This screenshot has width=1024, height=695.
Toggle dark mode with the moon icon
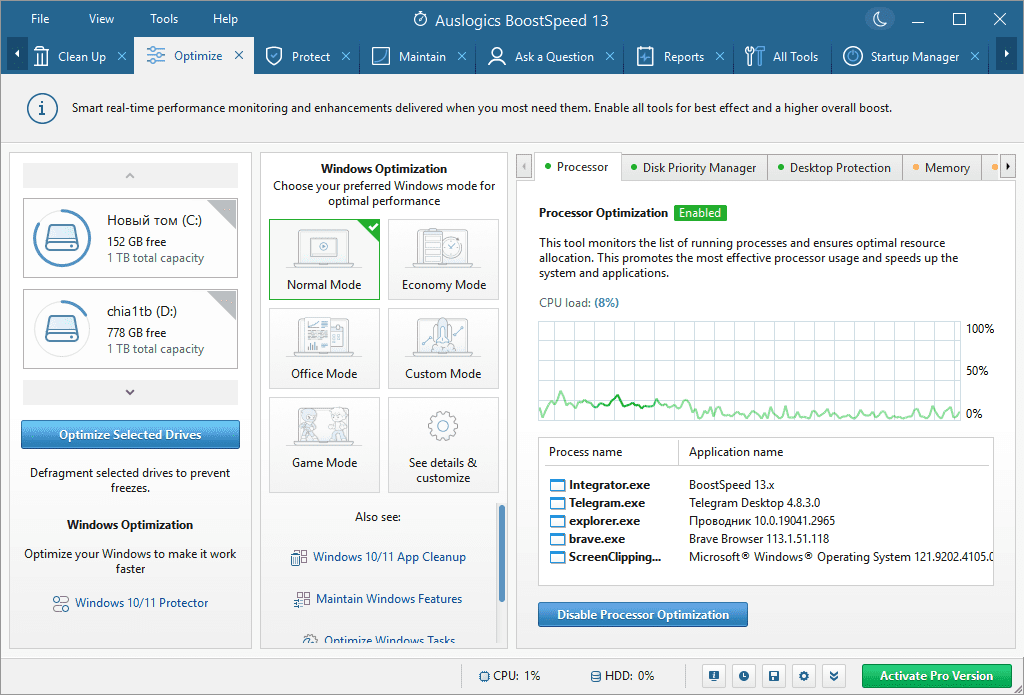(880, 19)
